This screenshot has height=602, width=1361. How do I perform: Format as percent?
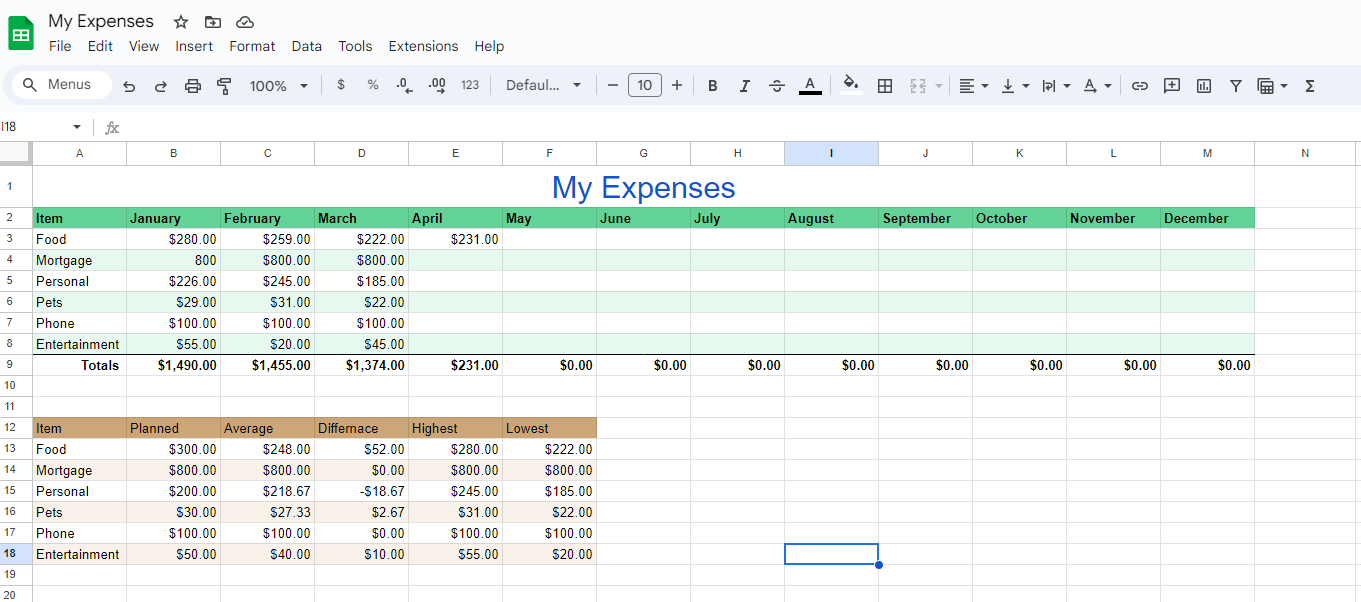(x=373, y=85)
